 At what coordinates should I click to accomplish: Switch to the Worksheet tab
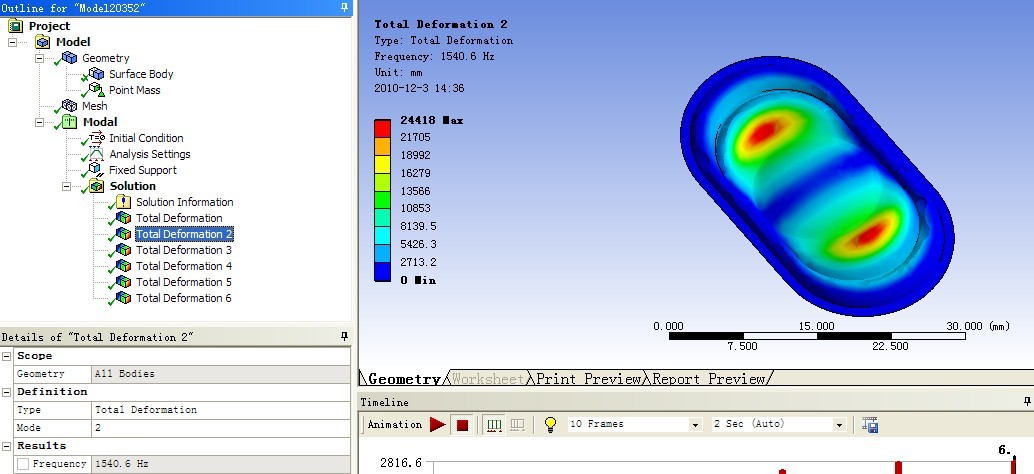click(x=487, y=378)
